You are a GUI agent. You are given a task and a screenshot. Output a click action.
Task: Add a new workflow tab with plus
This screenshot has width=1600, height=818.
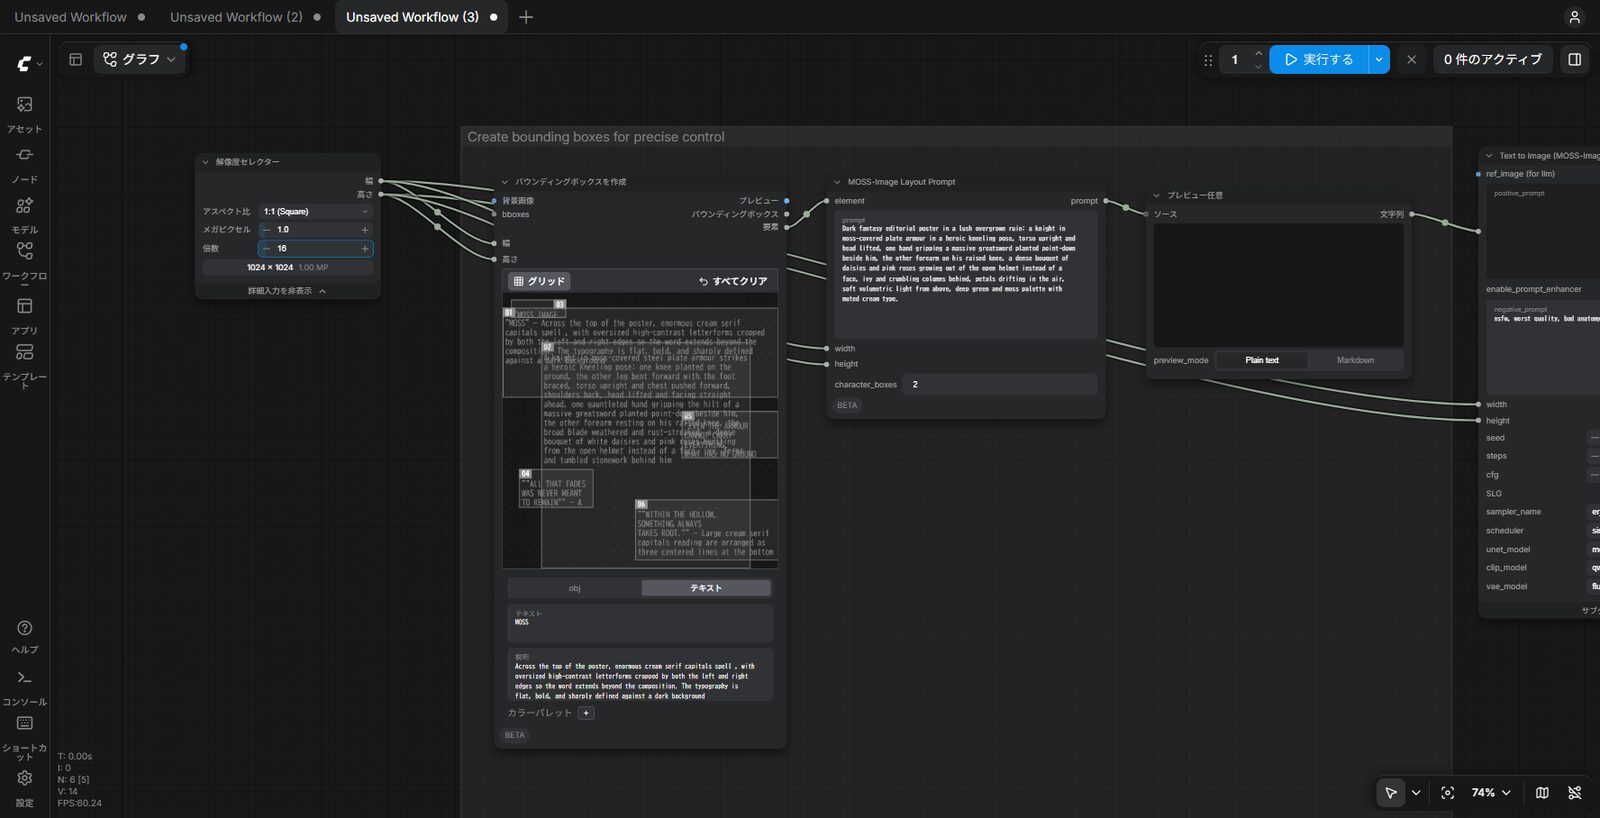click(x=526, y=17)
